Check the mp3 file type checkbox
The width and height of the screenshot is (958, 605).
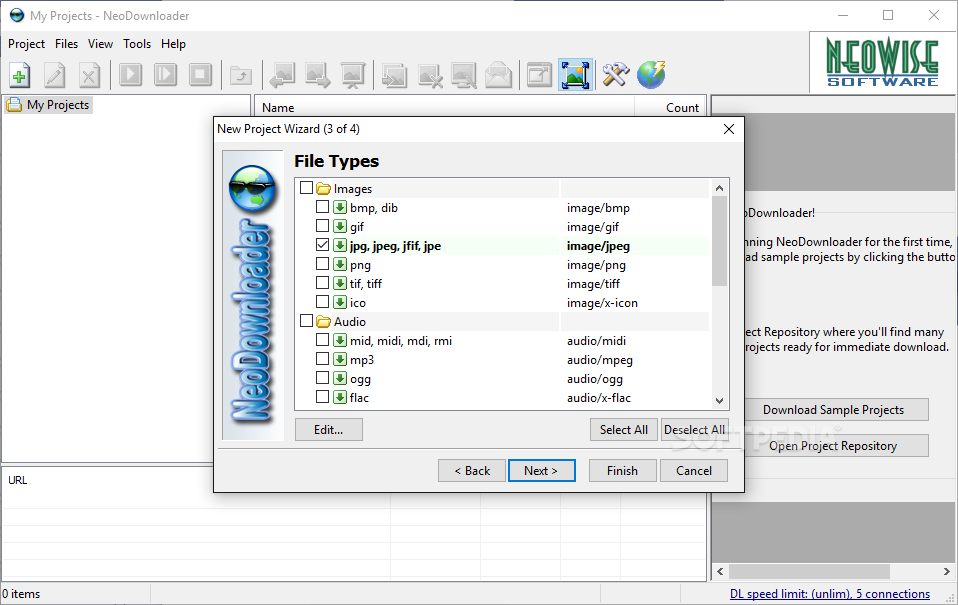[323, 358]
